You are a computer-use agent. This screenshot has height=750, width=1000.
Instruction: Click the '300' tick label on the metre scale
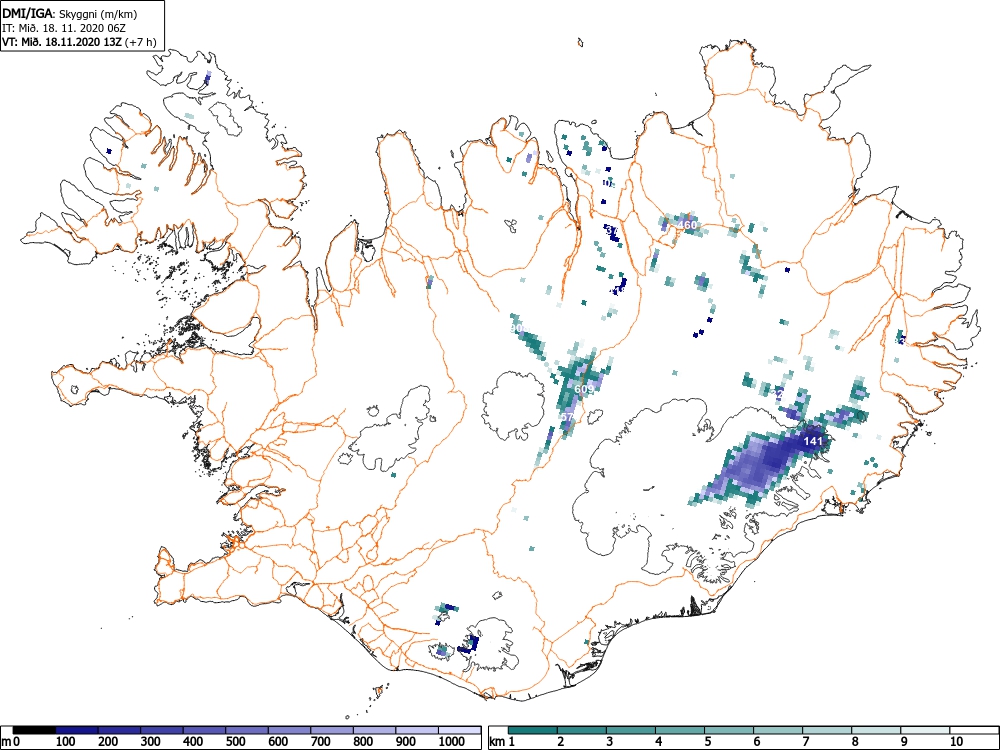click(151, 742)
